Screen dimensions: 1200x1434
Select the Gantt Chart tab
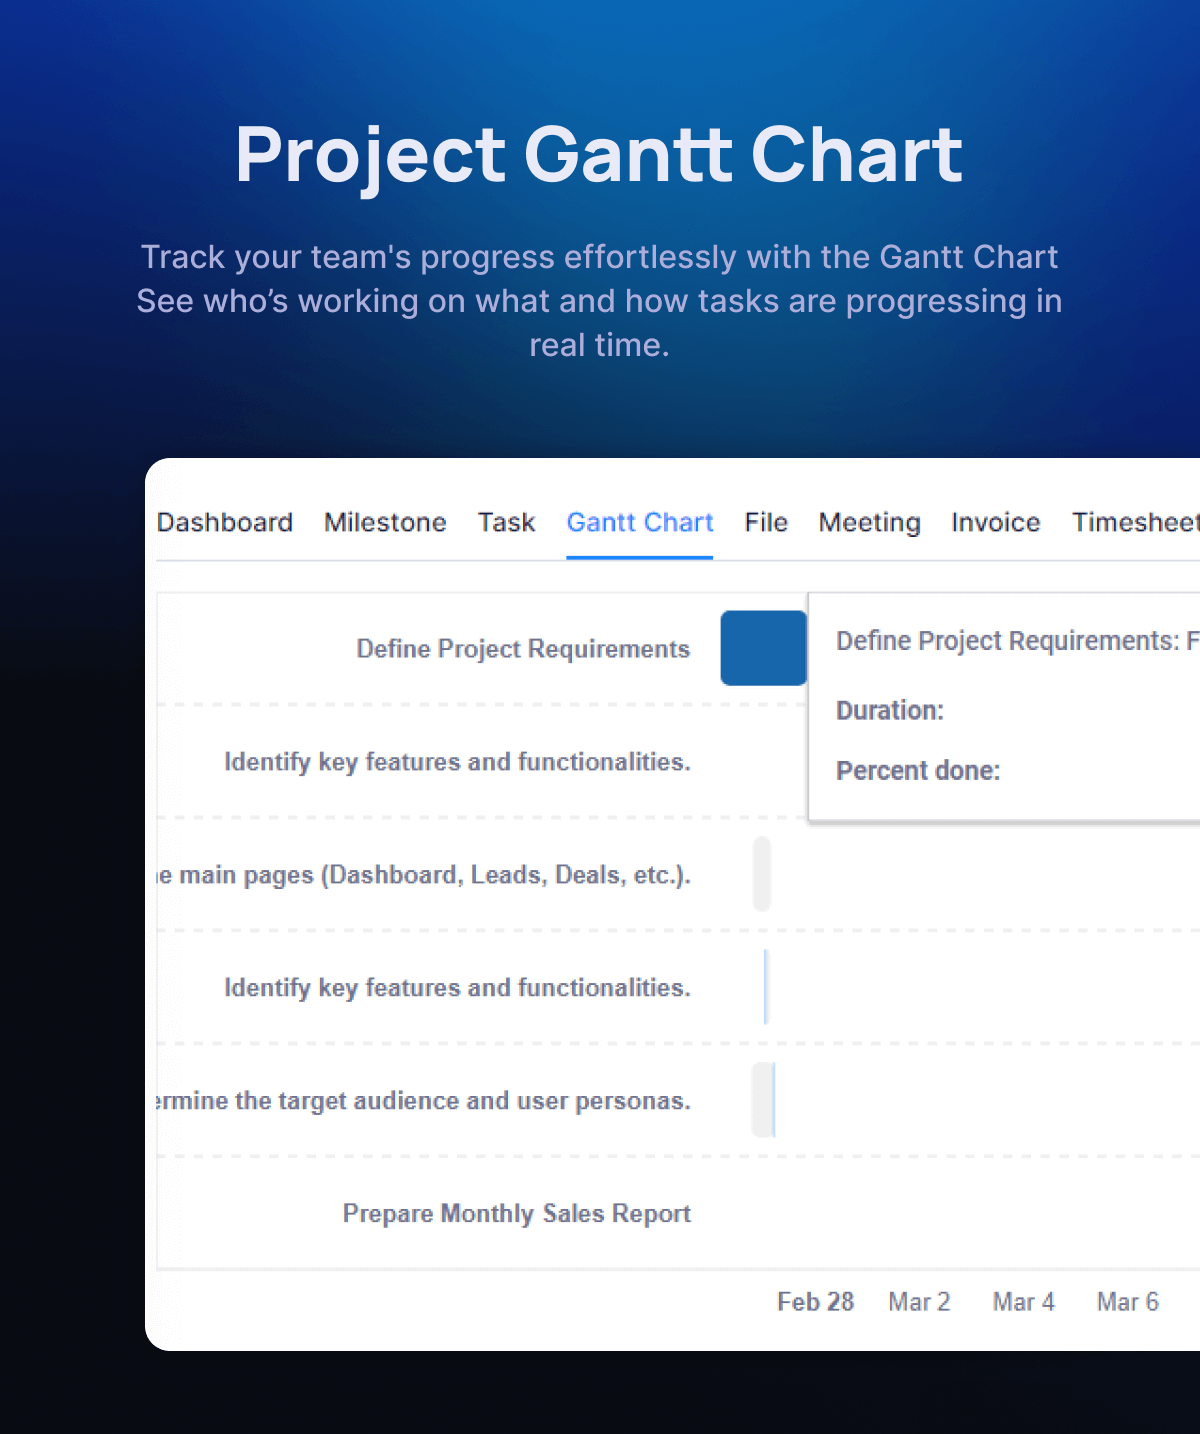640,522
